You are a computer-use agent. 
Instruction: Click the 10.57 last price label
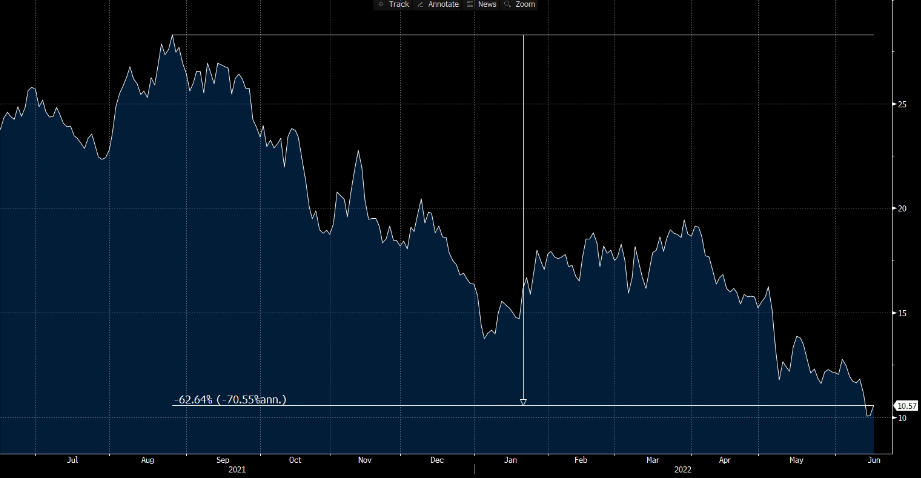coord(906,406)
